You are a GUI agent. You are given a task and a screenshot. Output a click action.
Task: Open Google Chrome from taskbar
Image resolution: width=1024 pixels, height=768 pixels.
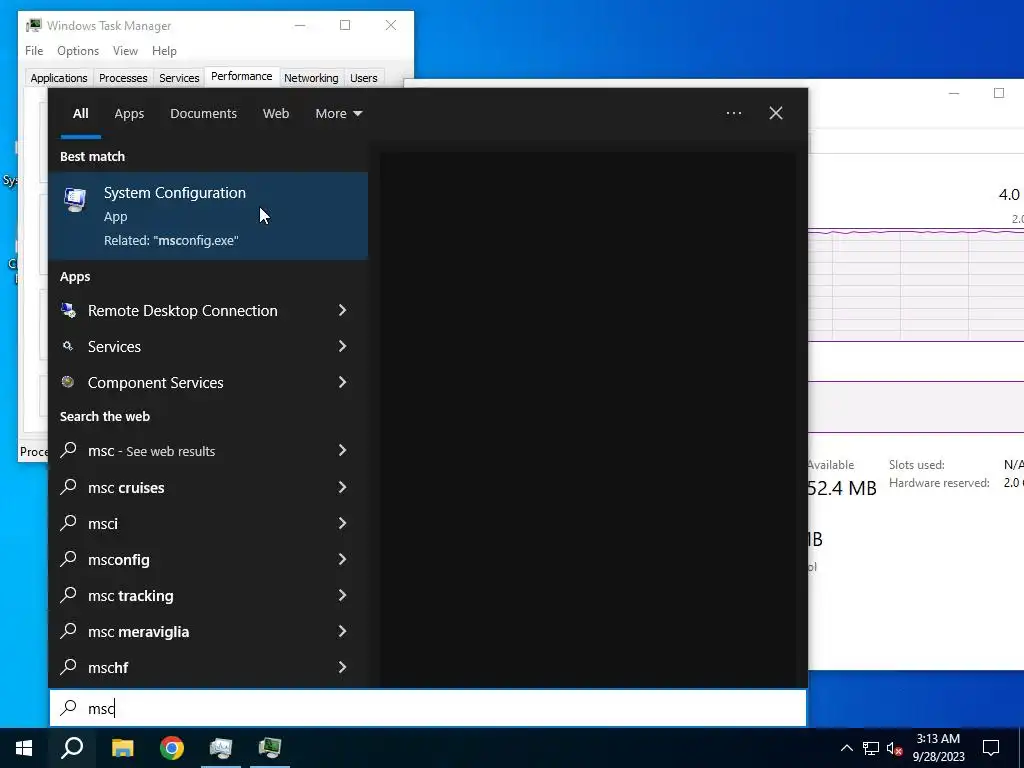pyautogui.click(x=172, y=748)
